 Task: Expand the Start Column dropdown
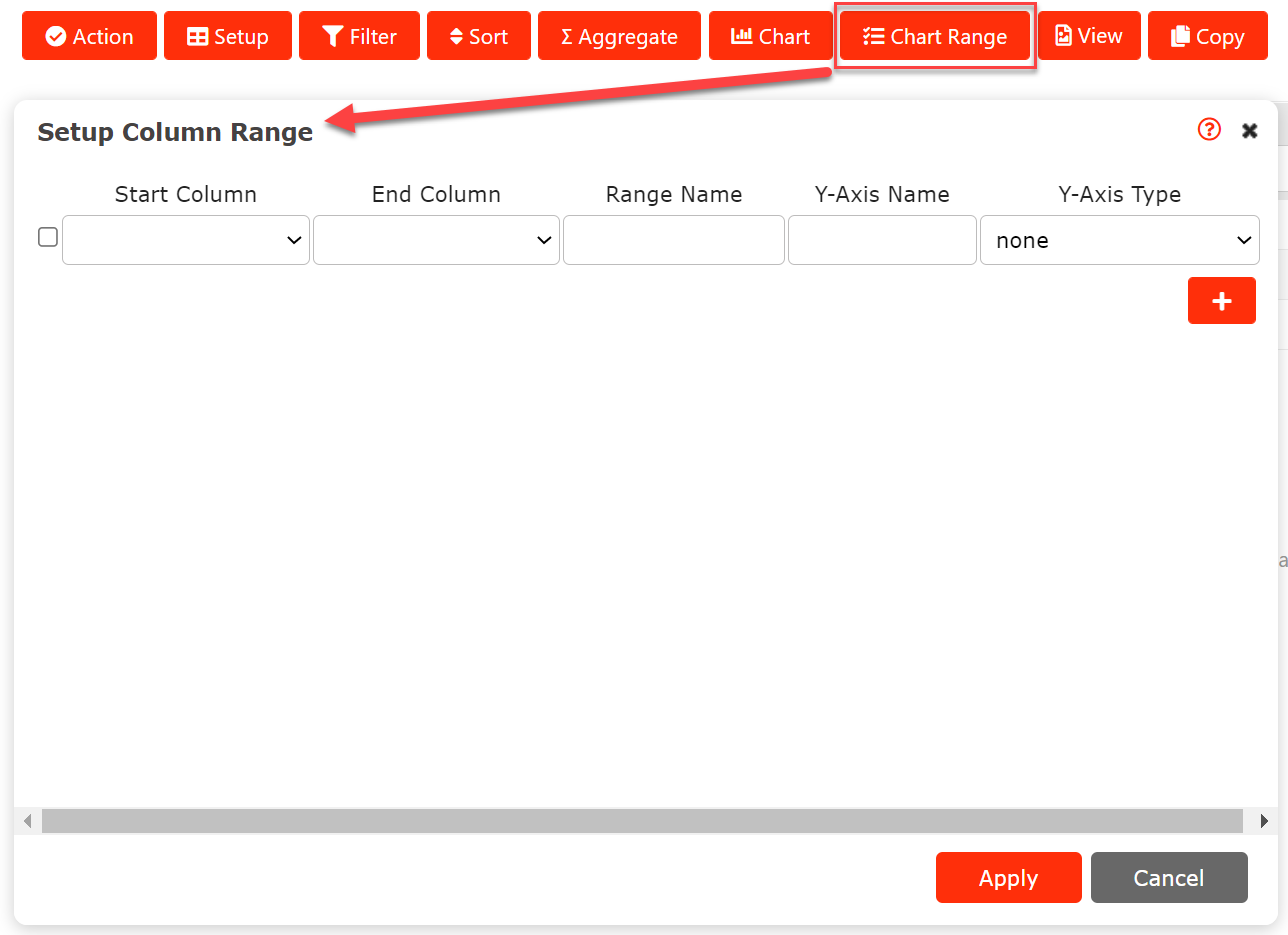click(x=186, y=240)
